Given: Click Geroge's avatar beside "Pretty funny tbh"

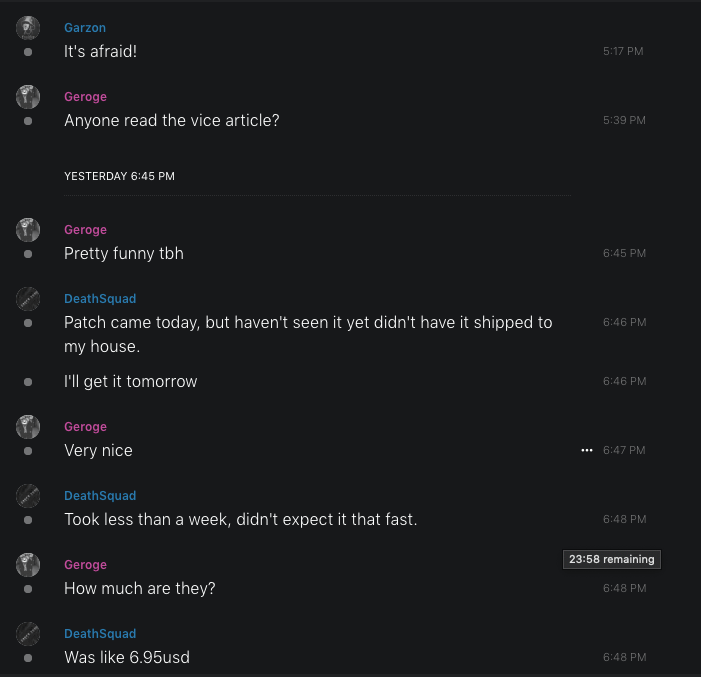Looking at the screenshot, I should pos(28,230).
